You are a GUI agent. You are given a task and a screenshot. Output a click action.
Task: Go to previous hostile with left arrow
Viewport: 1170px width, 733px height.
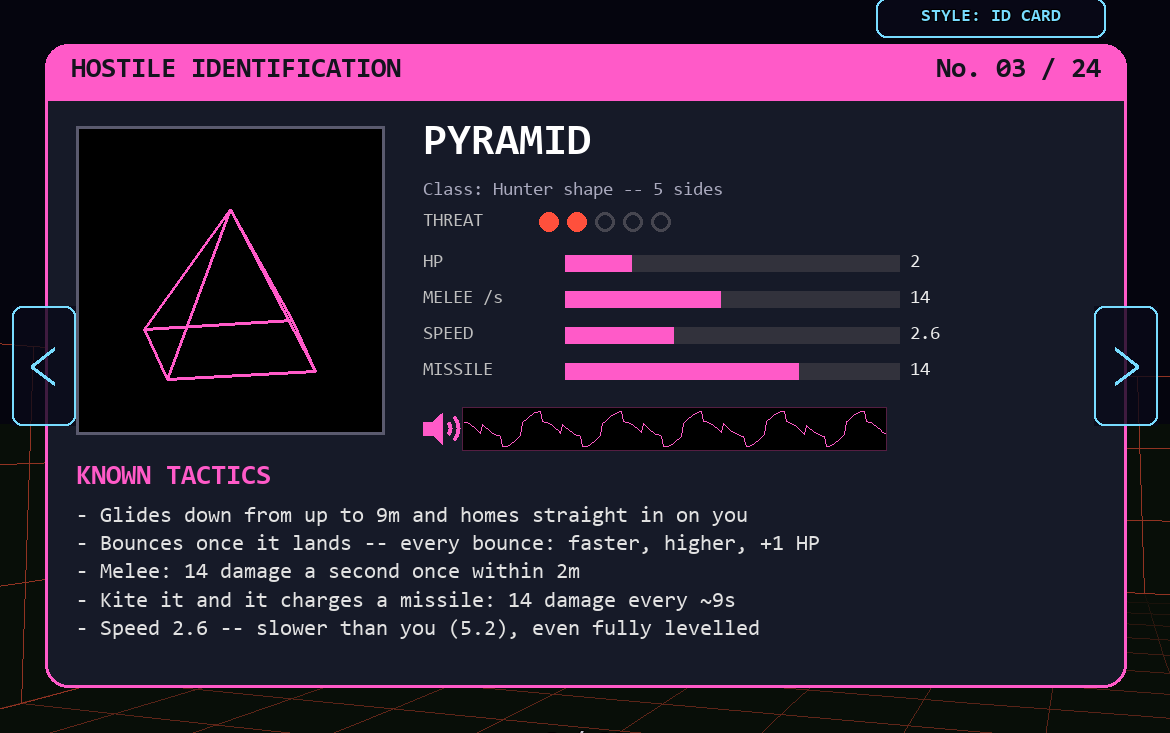44,366
